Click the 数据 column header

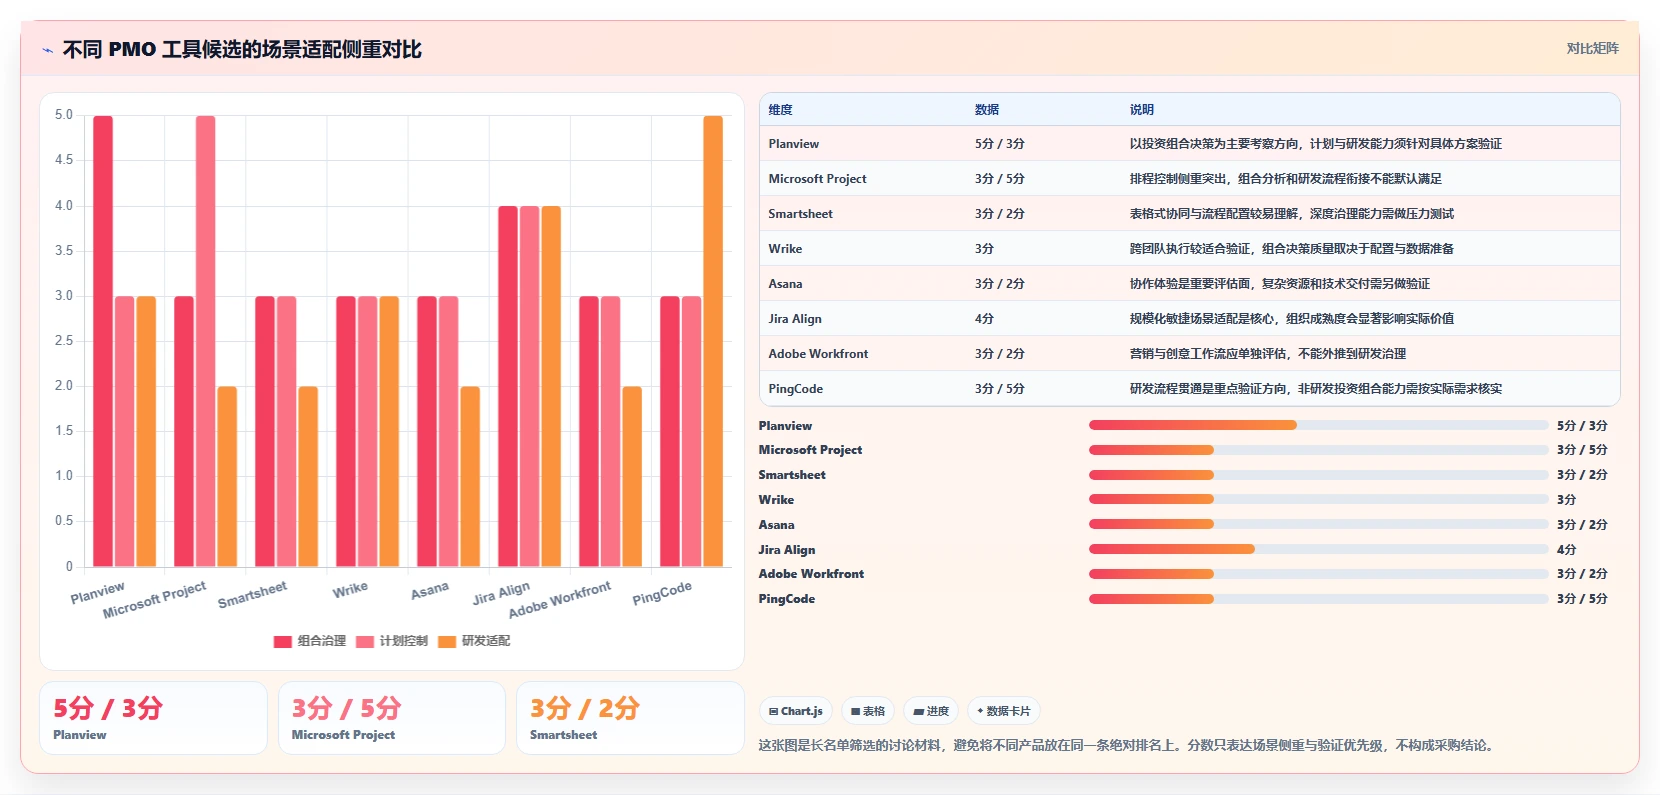pyautogui.click(x=987, y=110)
